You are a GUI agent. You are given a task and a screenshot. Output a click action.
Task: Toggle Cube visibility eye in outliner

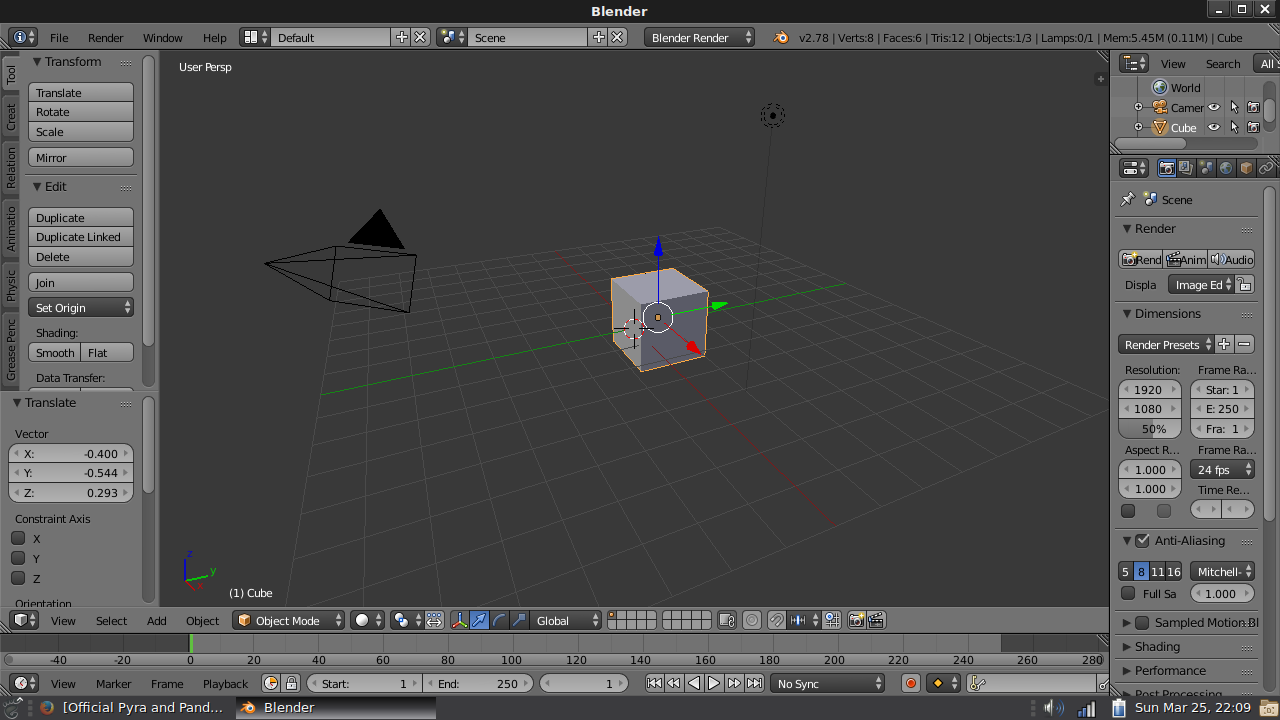tap(1214, 127)
